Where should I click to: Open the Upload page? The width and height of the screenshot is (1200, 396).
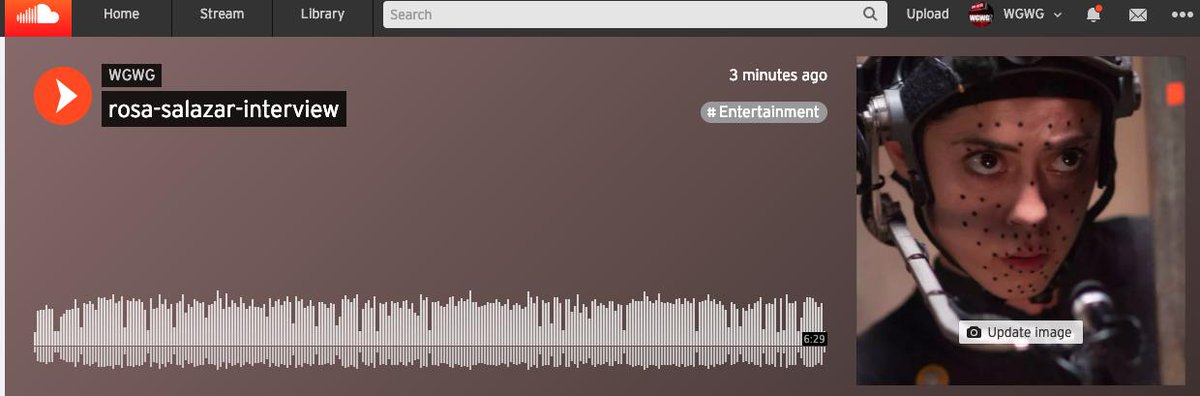point(927,14)
